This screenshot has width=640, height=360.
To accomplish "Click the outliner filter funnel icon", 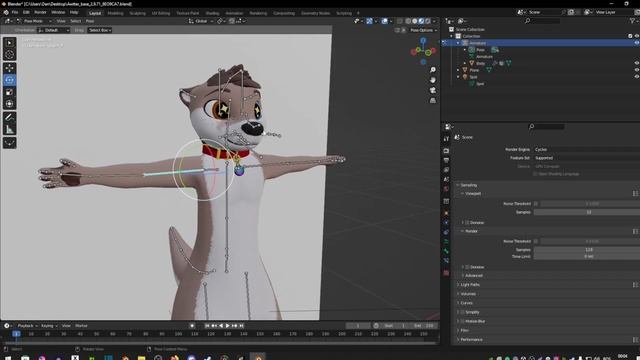I will click(x=633, y=21).
